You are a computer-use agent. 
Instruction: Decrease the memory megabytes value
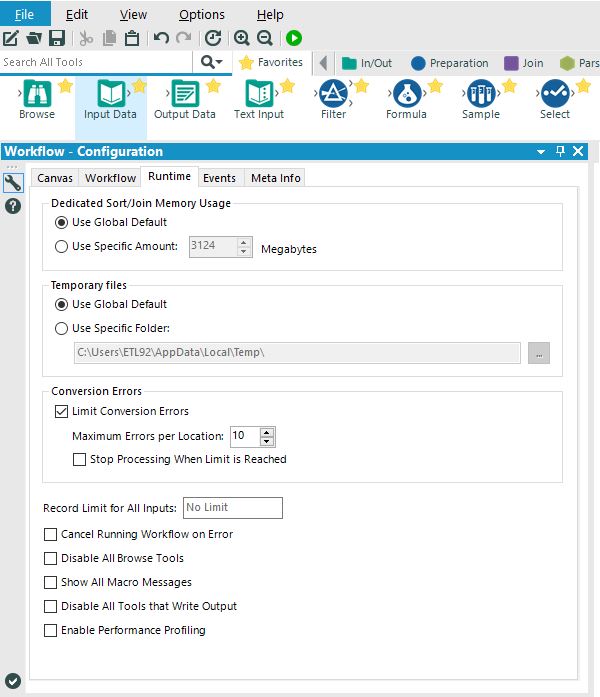tap(244, 251)
